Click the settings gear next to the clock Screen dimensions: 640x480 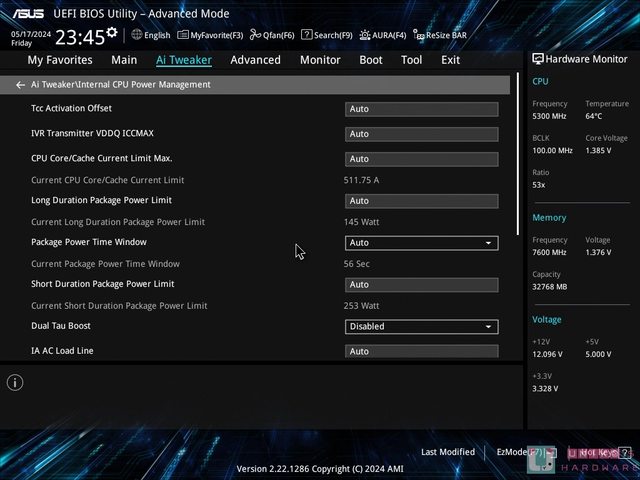point(112,33)
